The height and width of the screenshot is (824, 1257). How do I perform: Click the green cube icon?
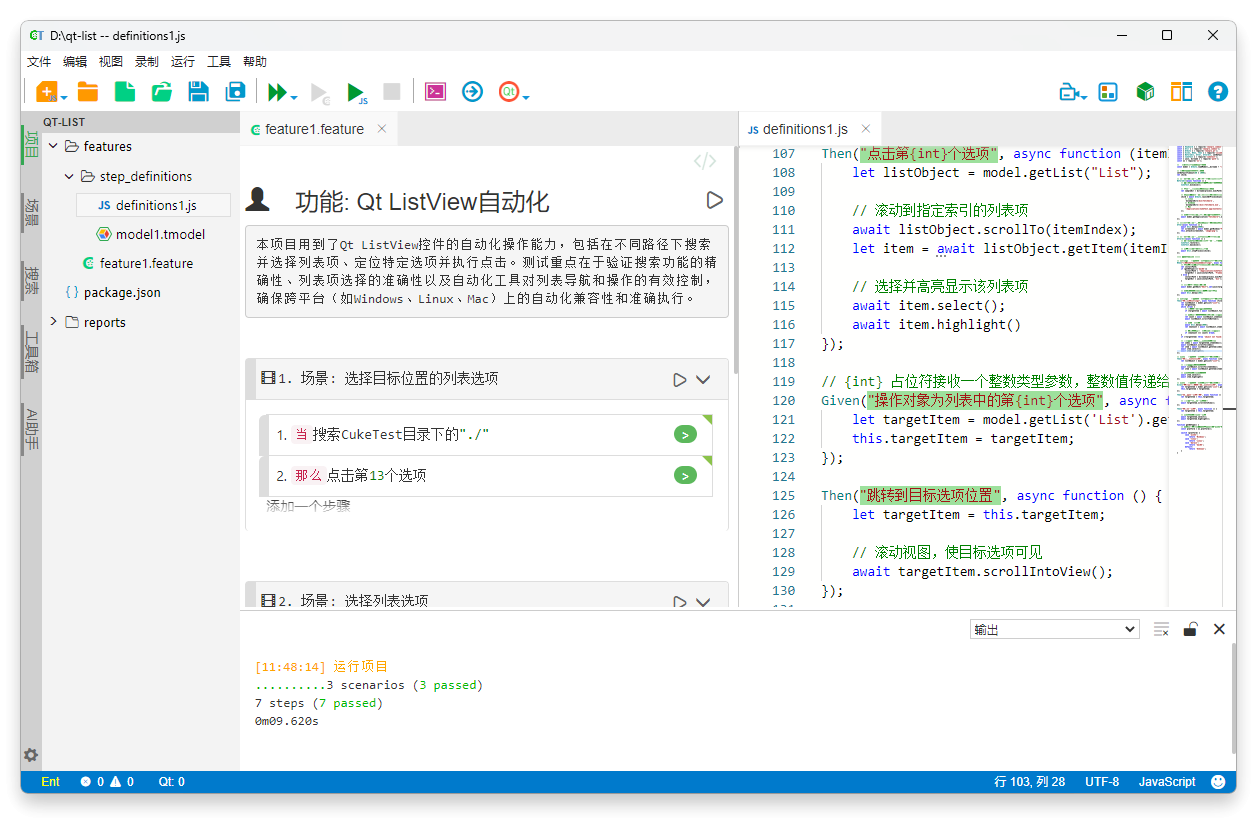pyautogui.click(x=1145, y=92)
